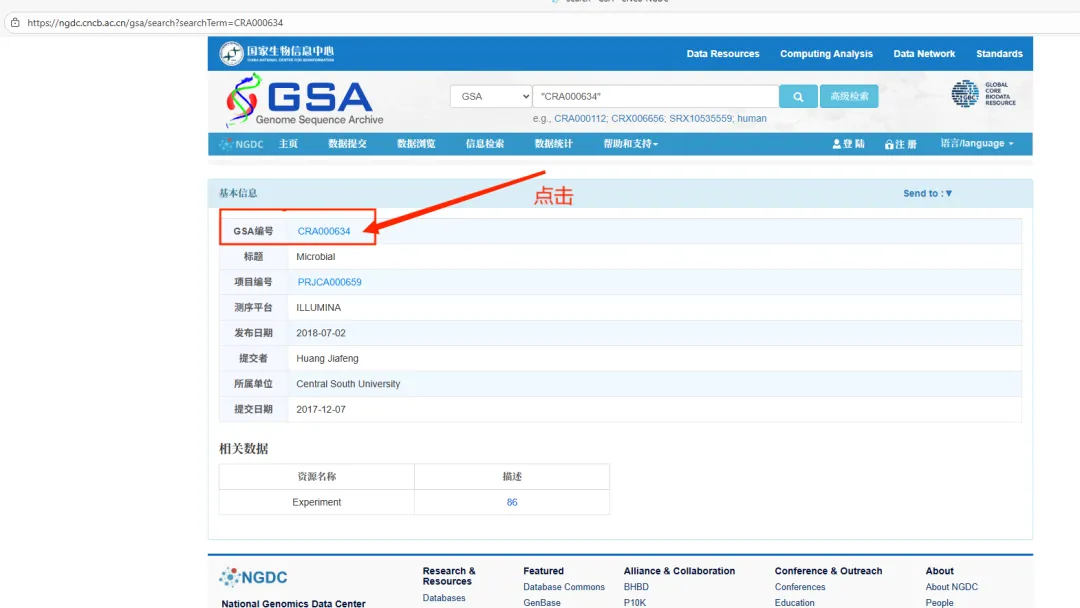
Task: Click Central South University text
Action: click(348, 384)
